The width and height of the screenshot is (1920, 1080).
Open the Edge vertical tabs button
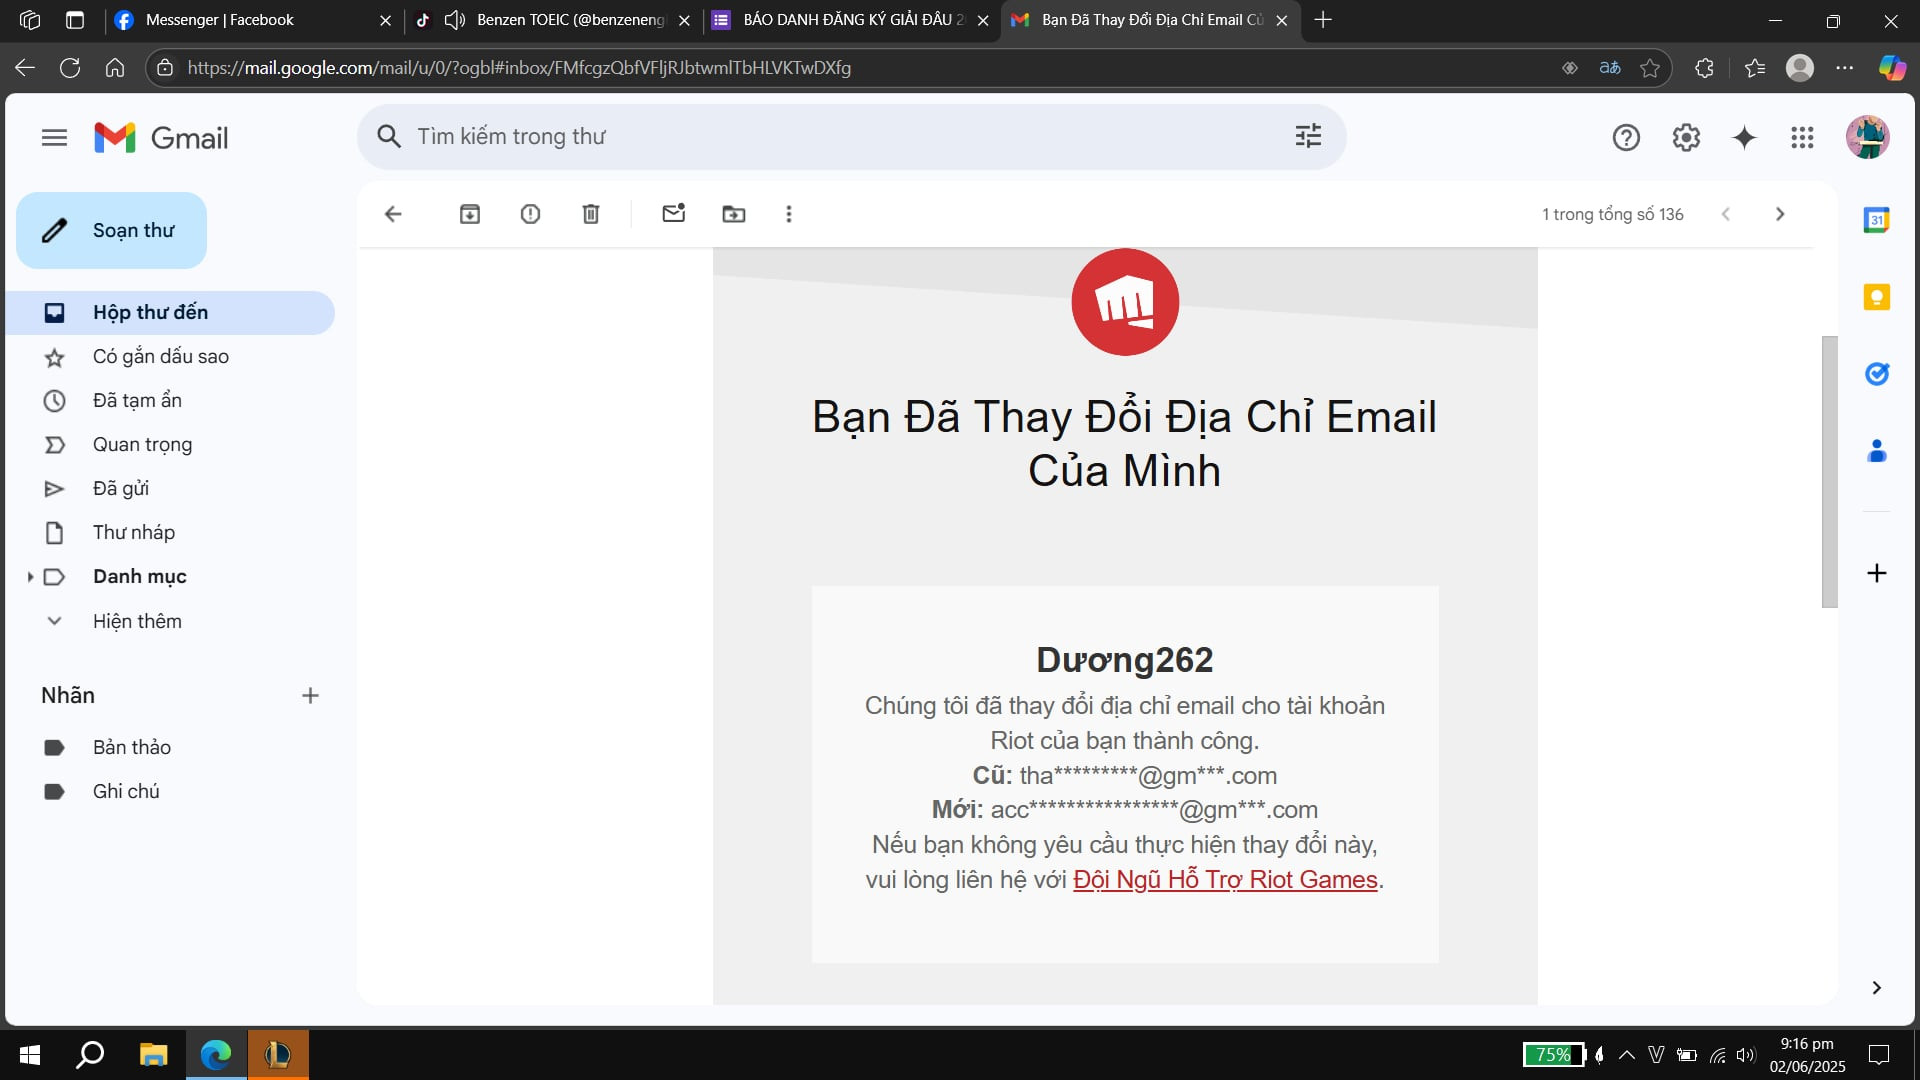tap(75, 20)
